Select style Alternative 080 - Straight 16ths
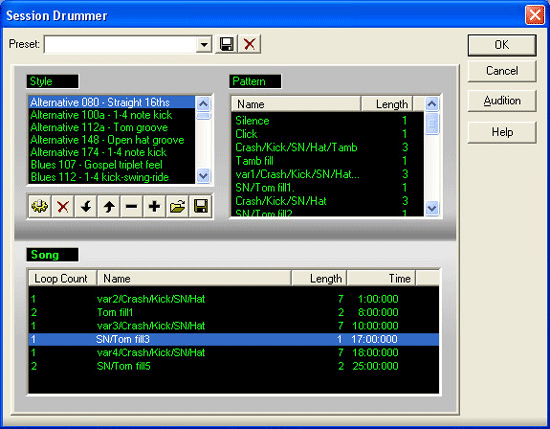550x429 pixels. pos(112,102)
